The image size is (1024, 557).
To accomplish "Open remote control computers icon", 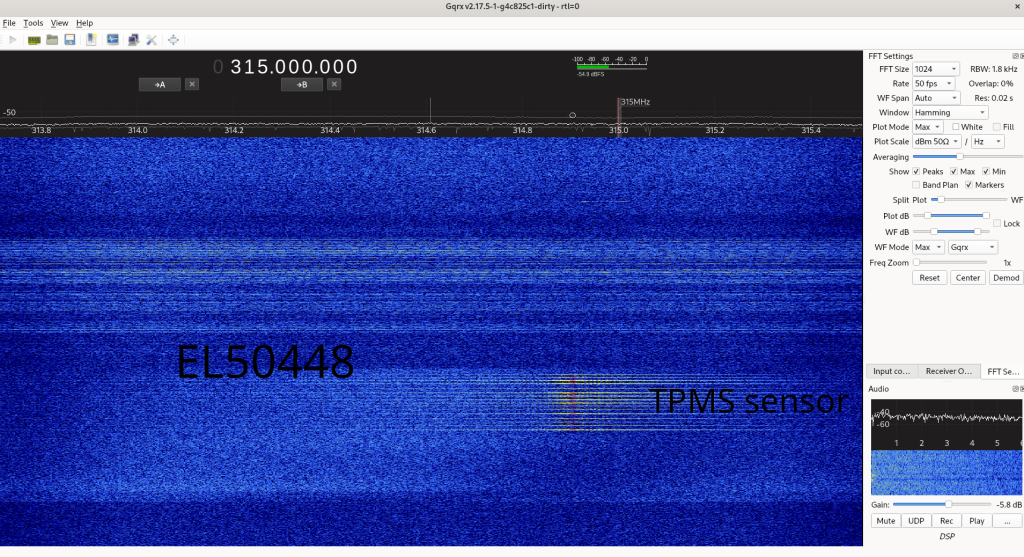I will [x=133, y=40].
